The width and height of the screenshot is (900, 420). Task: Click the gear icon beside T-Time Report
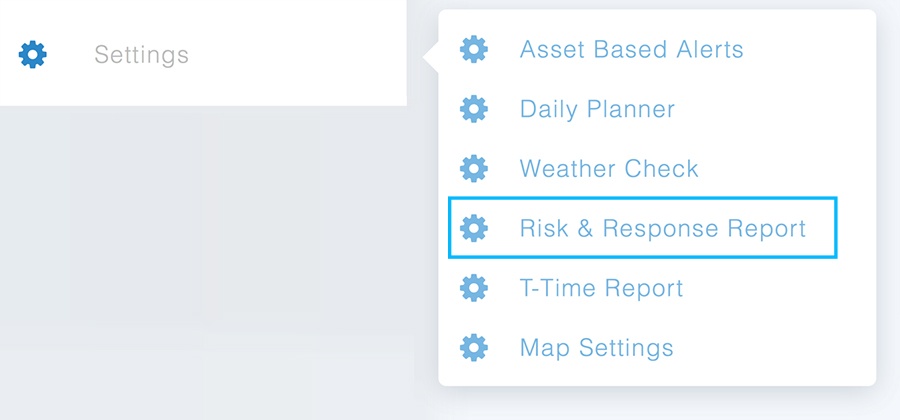474,287
